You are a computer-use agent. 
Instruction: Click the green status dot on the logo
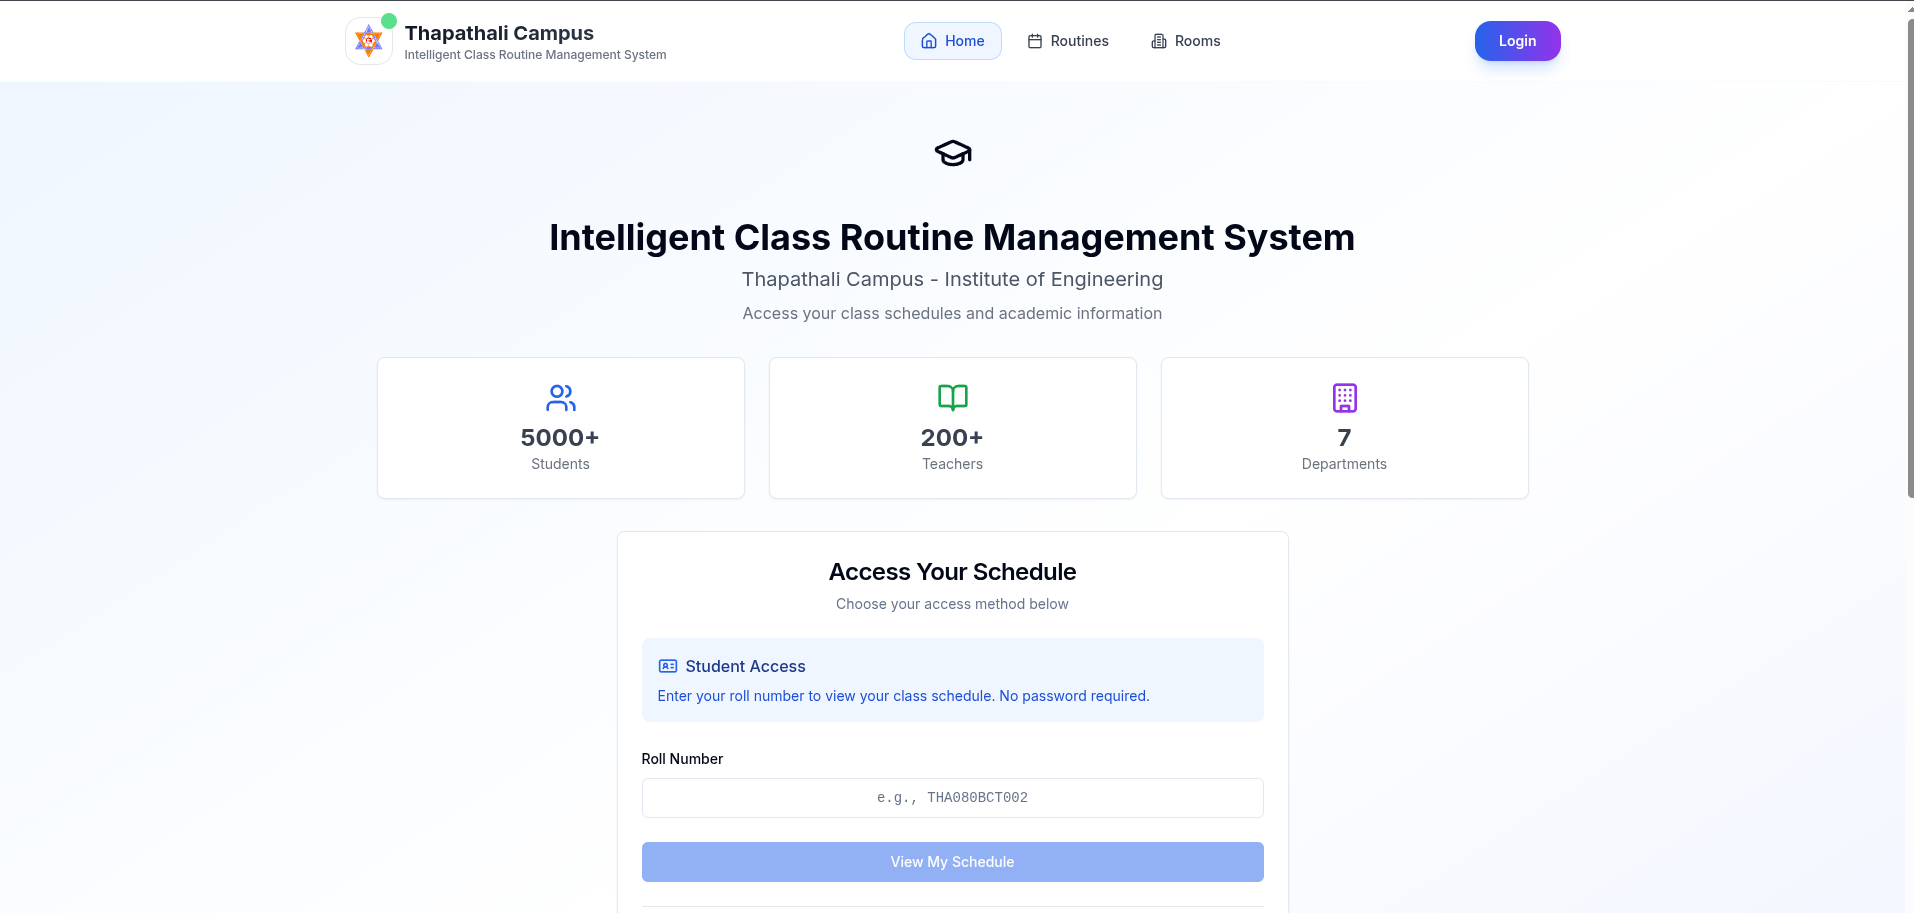tap(388, 18)
